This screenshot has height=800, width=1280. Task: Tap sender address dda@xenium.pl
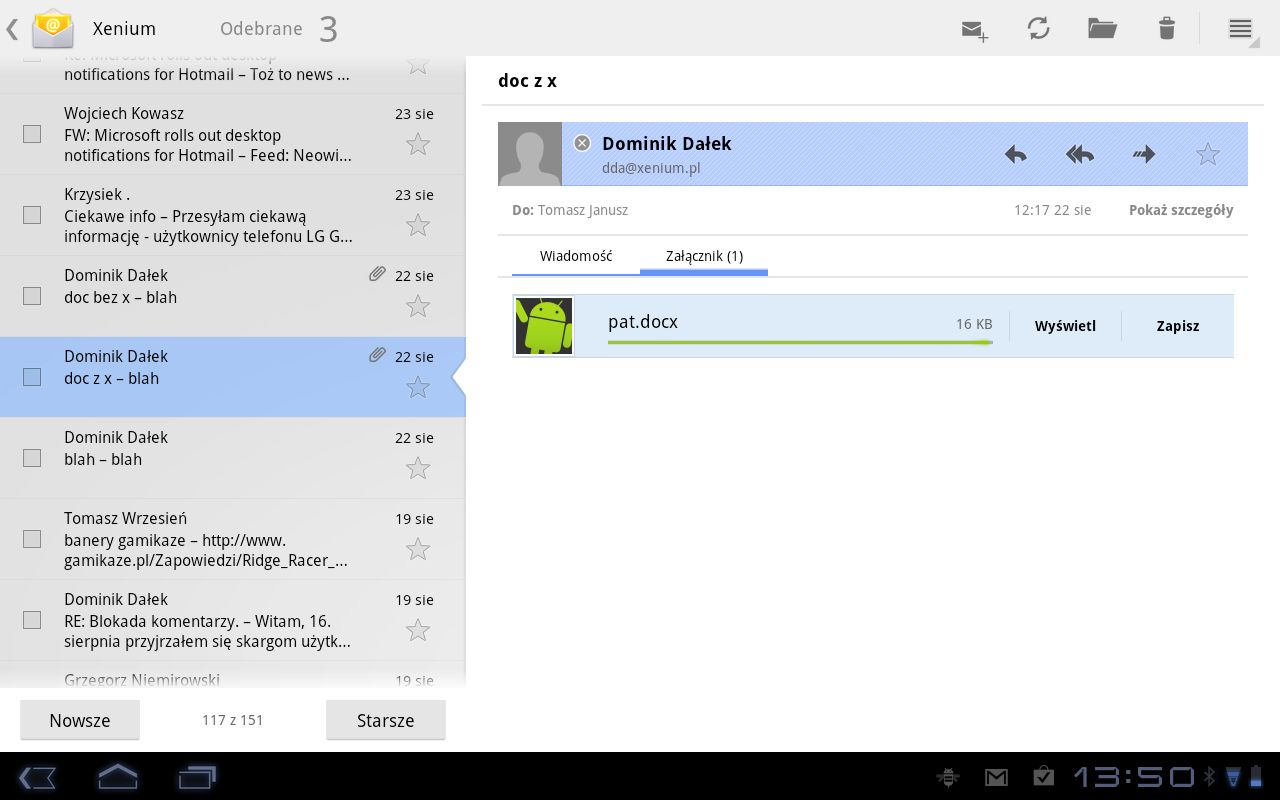[651, 168]
